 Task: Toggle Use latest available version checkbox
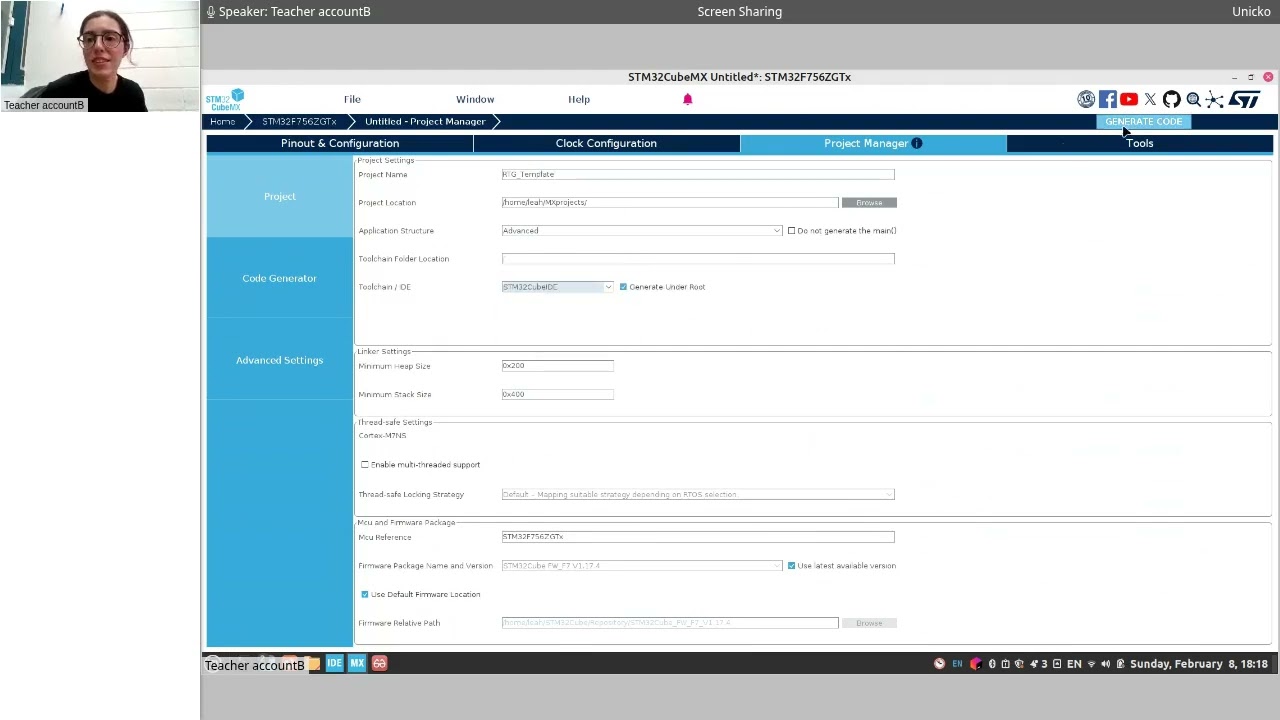[x=791, y=566]
